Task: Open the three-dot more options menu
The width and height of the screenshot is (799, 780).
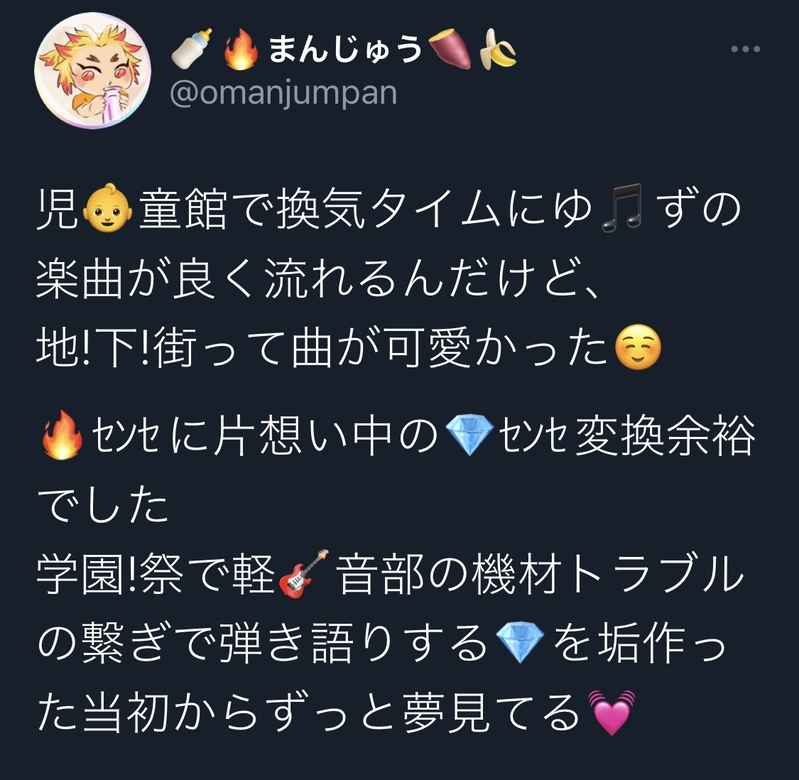Action: coord(745,49)
